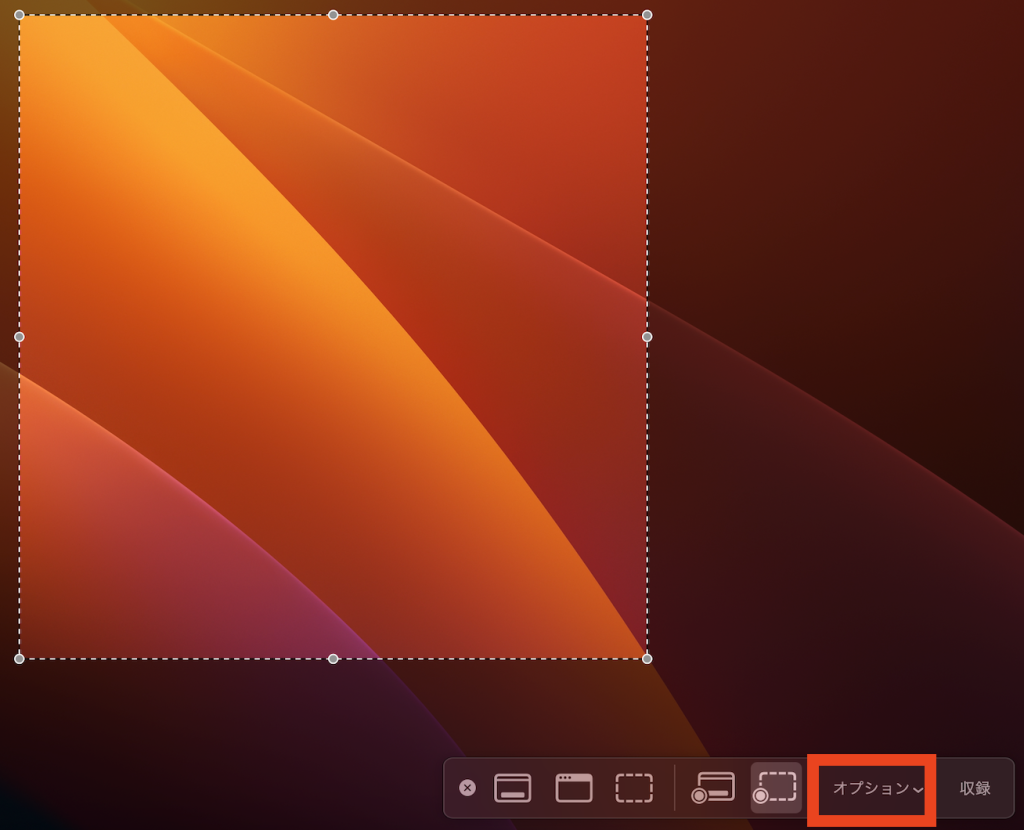Viewport: 1024px width, 830px height.
Task: Click the chevron arrow beside オプション
Action: (917, 790)
